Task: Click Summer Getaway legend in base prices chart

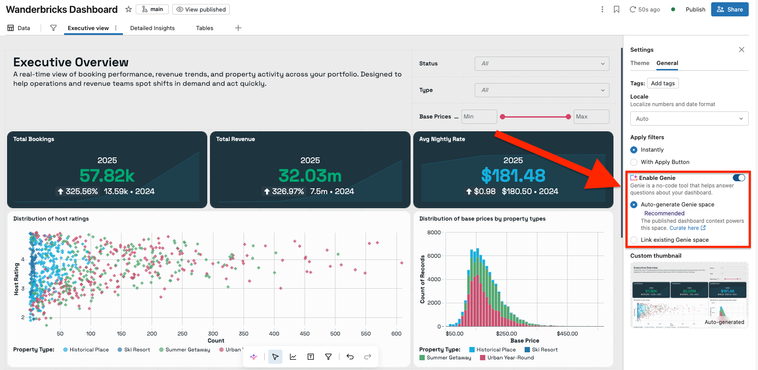Action: [445, 357]
